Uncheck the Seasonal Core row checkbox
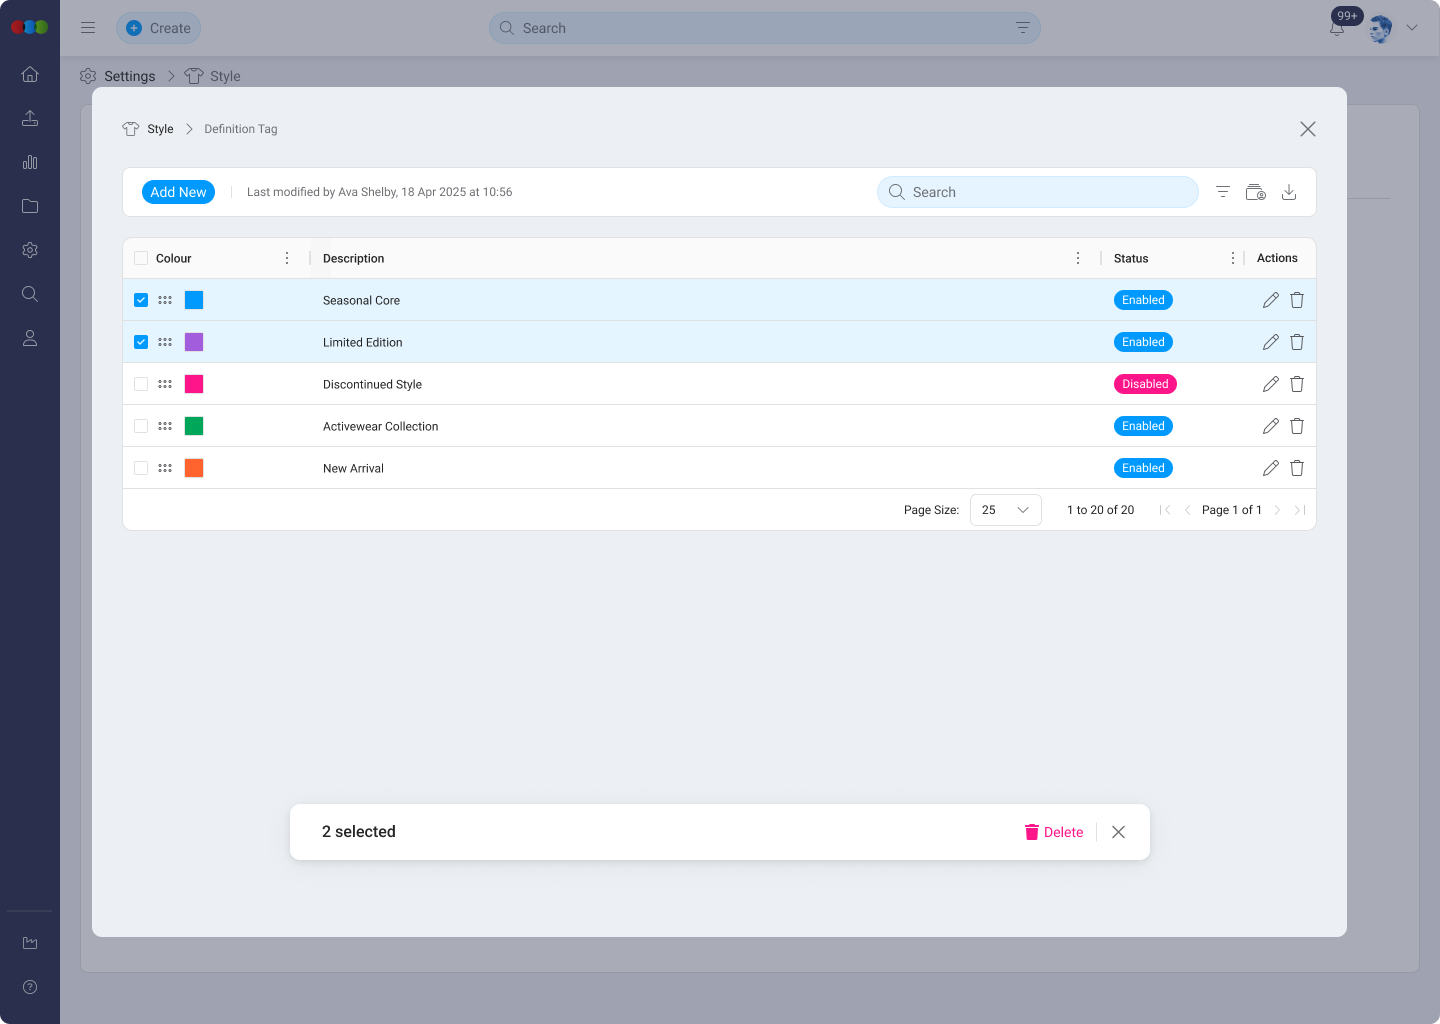The image size is (1440, 1024). 141,300
